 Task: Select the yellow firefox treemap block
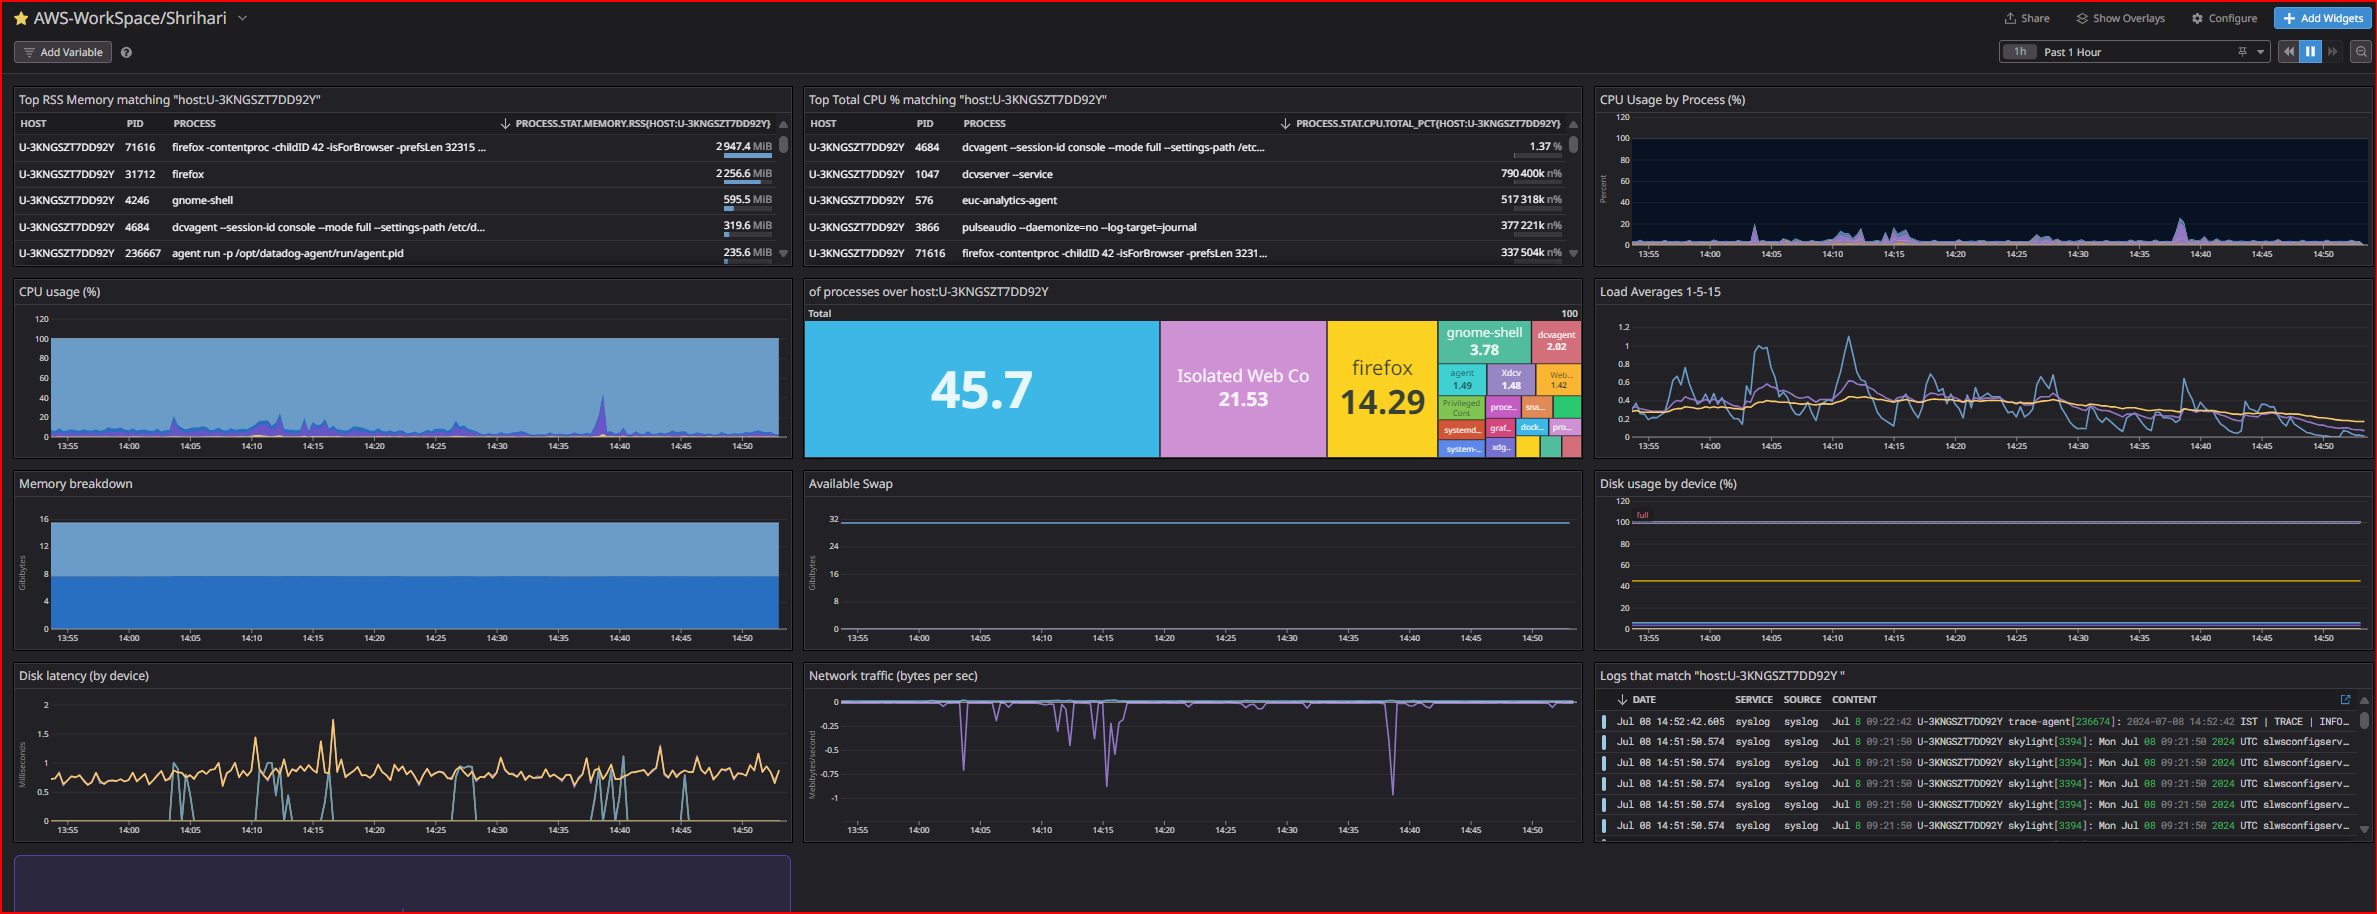coord(1382,389)
